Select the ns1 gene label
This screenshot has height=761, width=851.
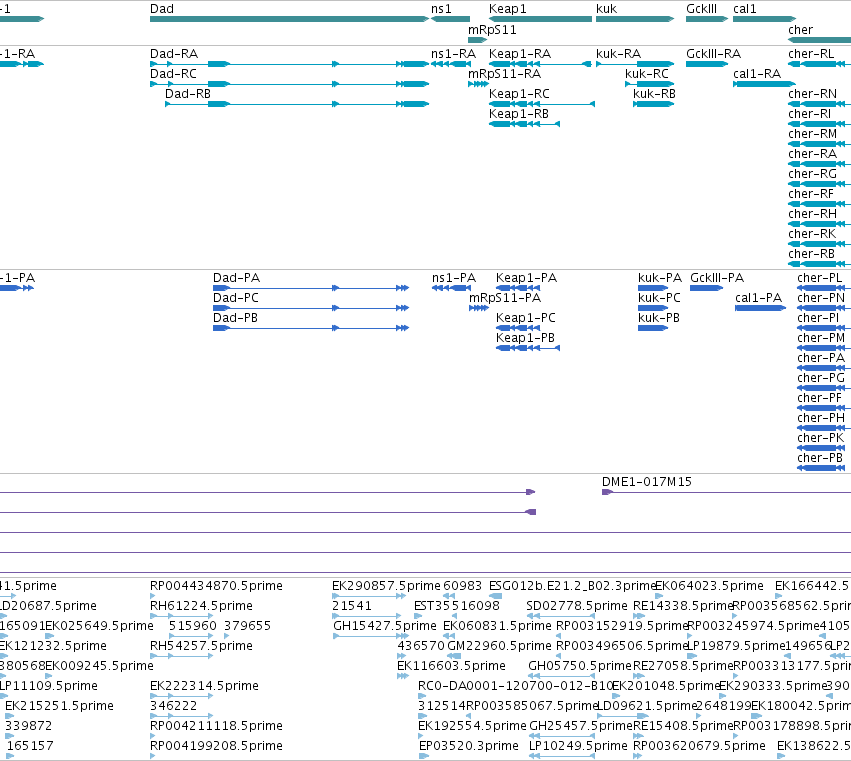441,9
